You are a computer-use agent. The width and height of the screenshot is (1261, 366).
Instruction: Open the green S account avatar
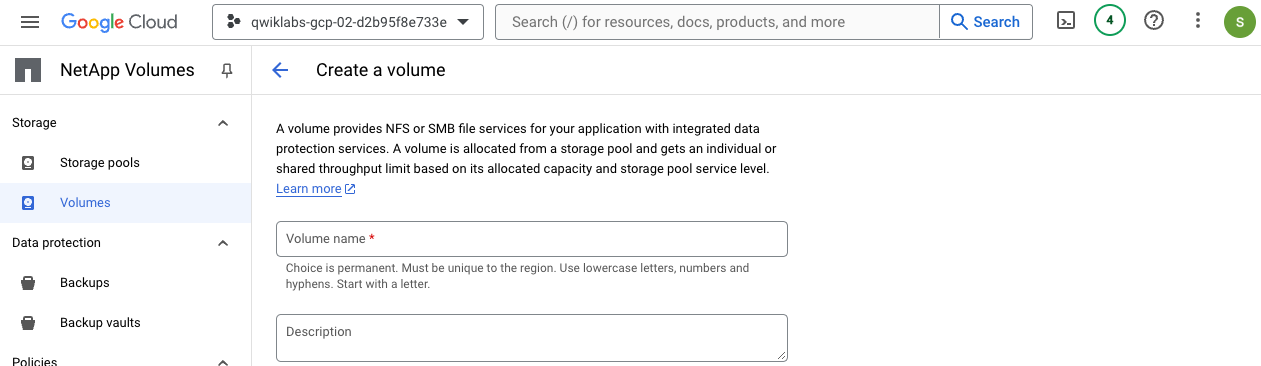1239,22
